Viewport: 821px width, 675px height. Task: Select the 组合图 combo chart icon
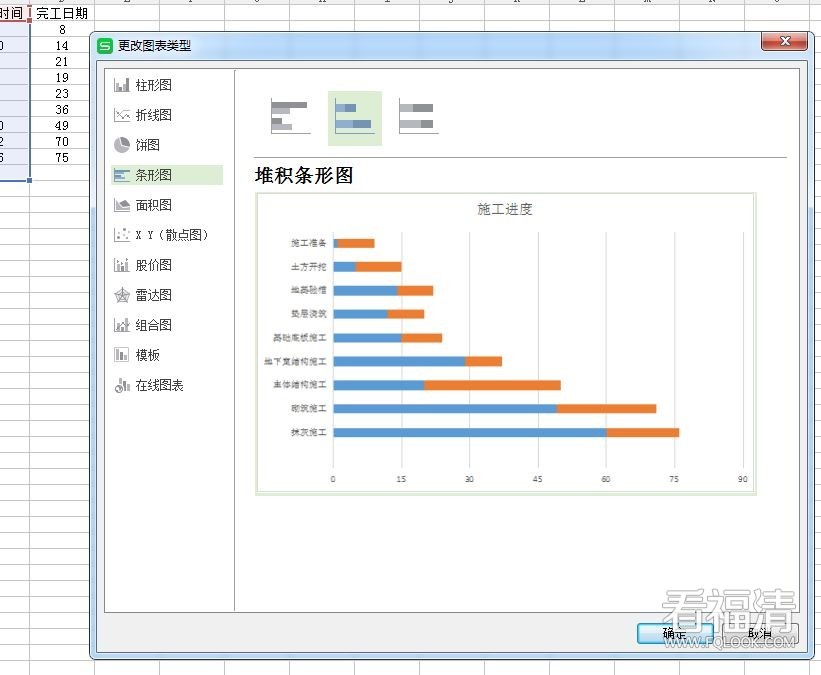pyautogui.click(x=121, y=325)
